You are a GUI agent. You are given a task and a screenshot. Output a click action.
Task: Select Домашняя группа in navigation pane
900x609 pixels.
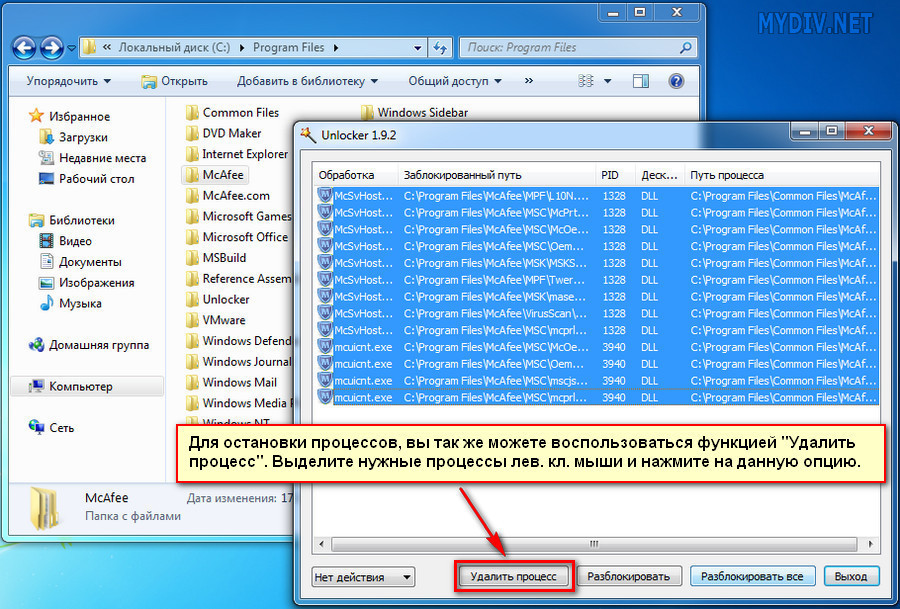coord(89,345)
